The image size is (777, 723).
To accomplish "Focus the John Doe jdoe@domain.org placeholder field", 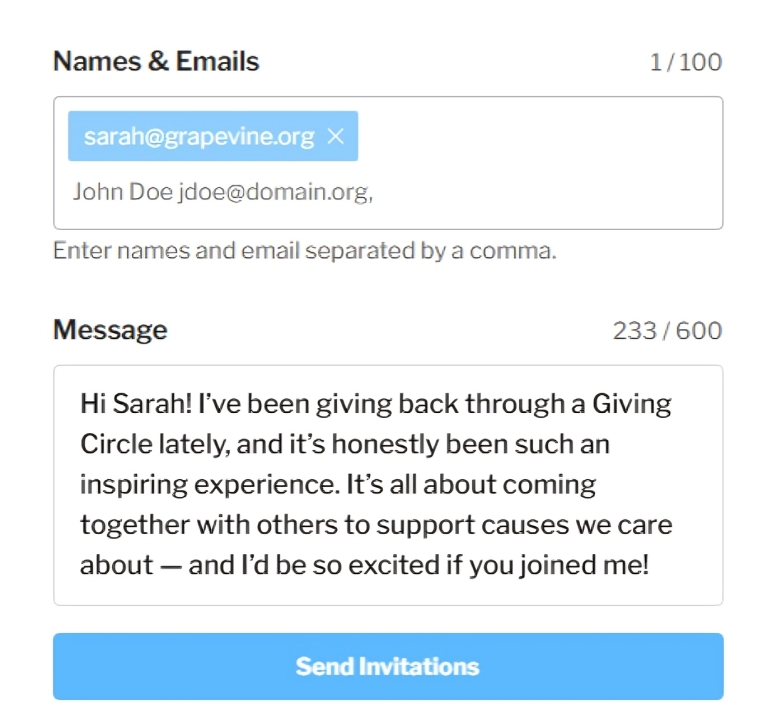I will coord(222,191).
